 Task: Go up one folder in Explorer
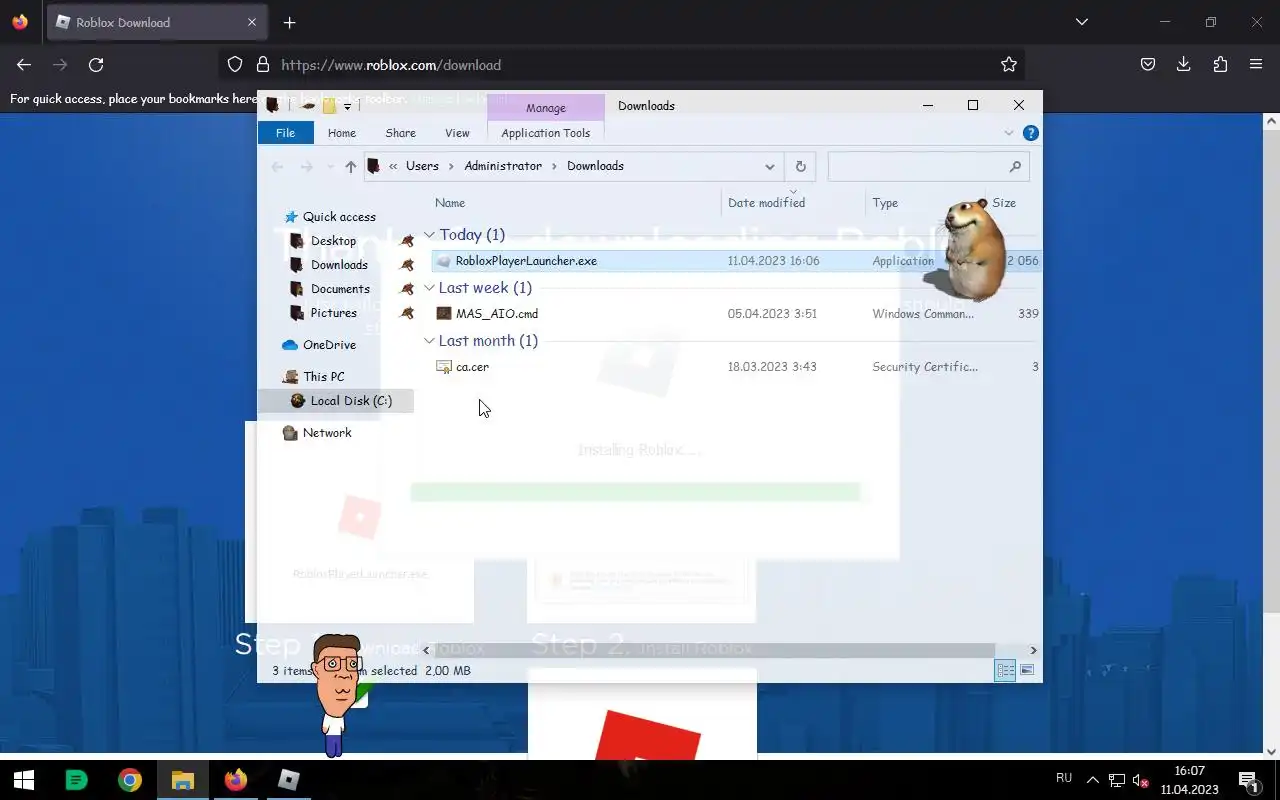point(350,167)
